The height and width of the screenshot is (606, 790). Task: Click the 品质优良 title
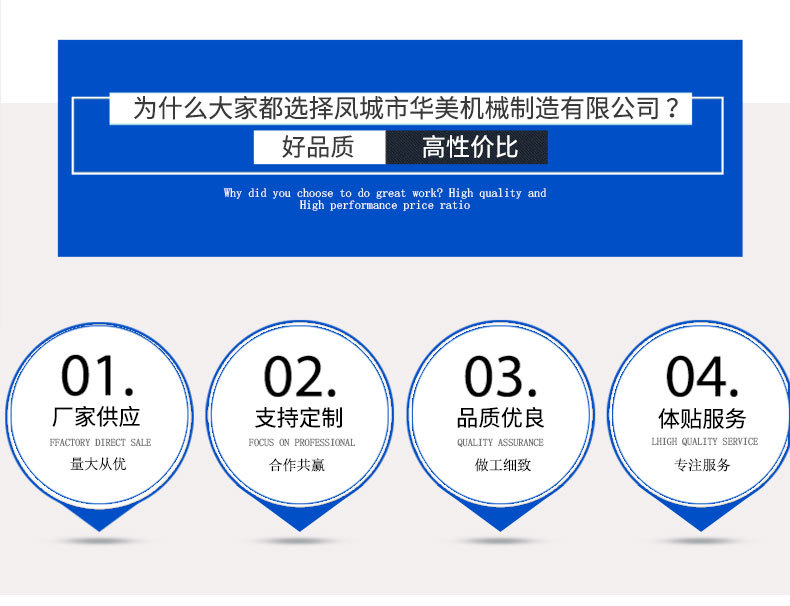tap(500, 418)
